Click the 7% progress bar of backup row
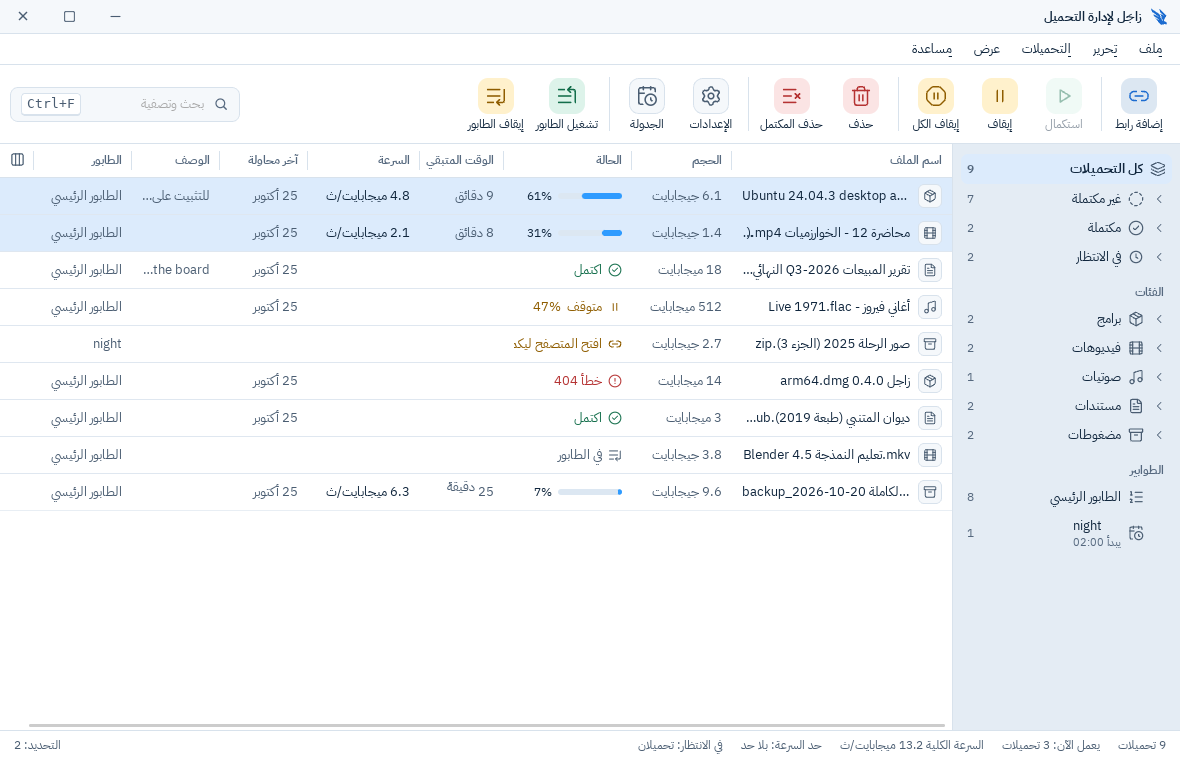1180x760 pixels. [590, 492]
